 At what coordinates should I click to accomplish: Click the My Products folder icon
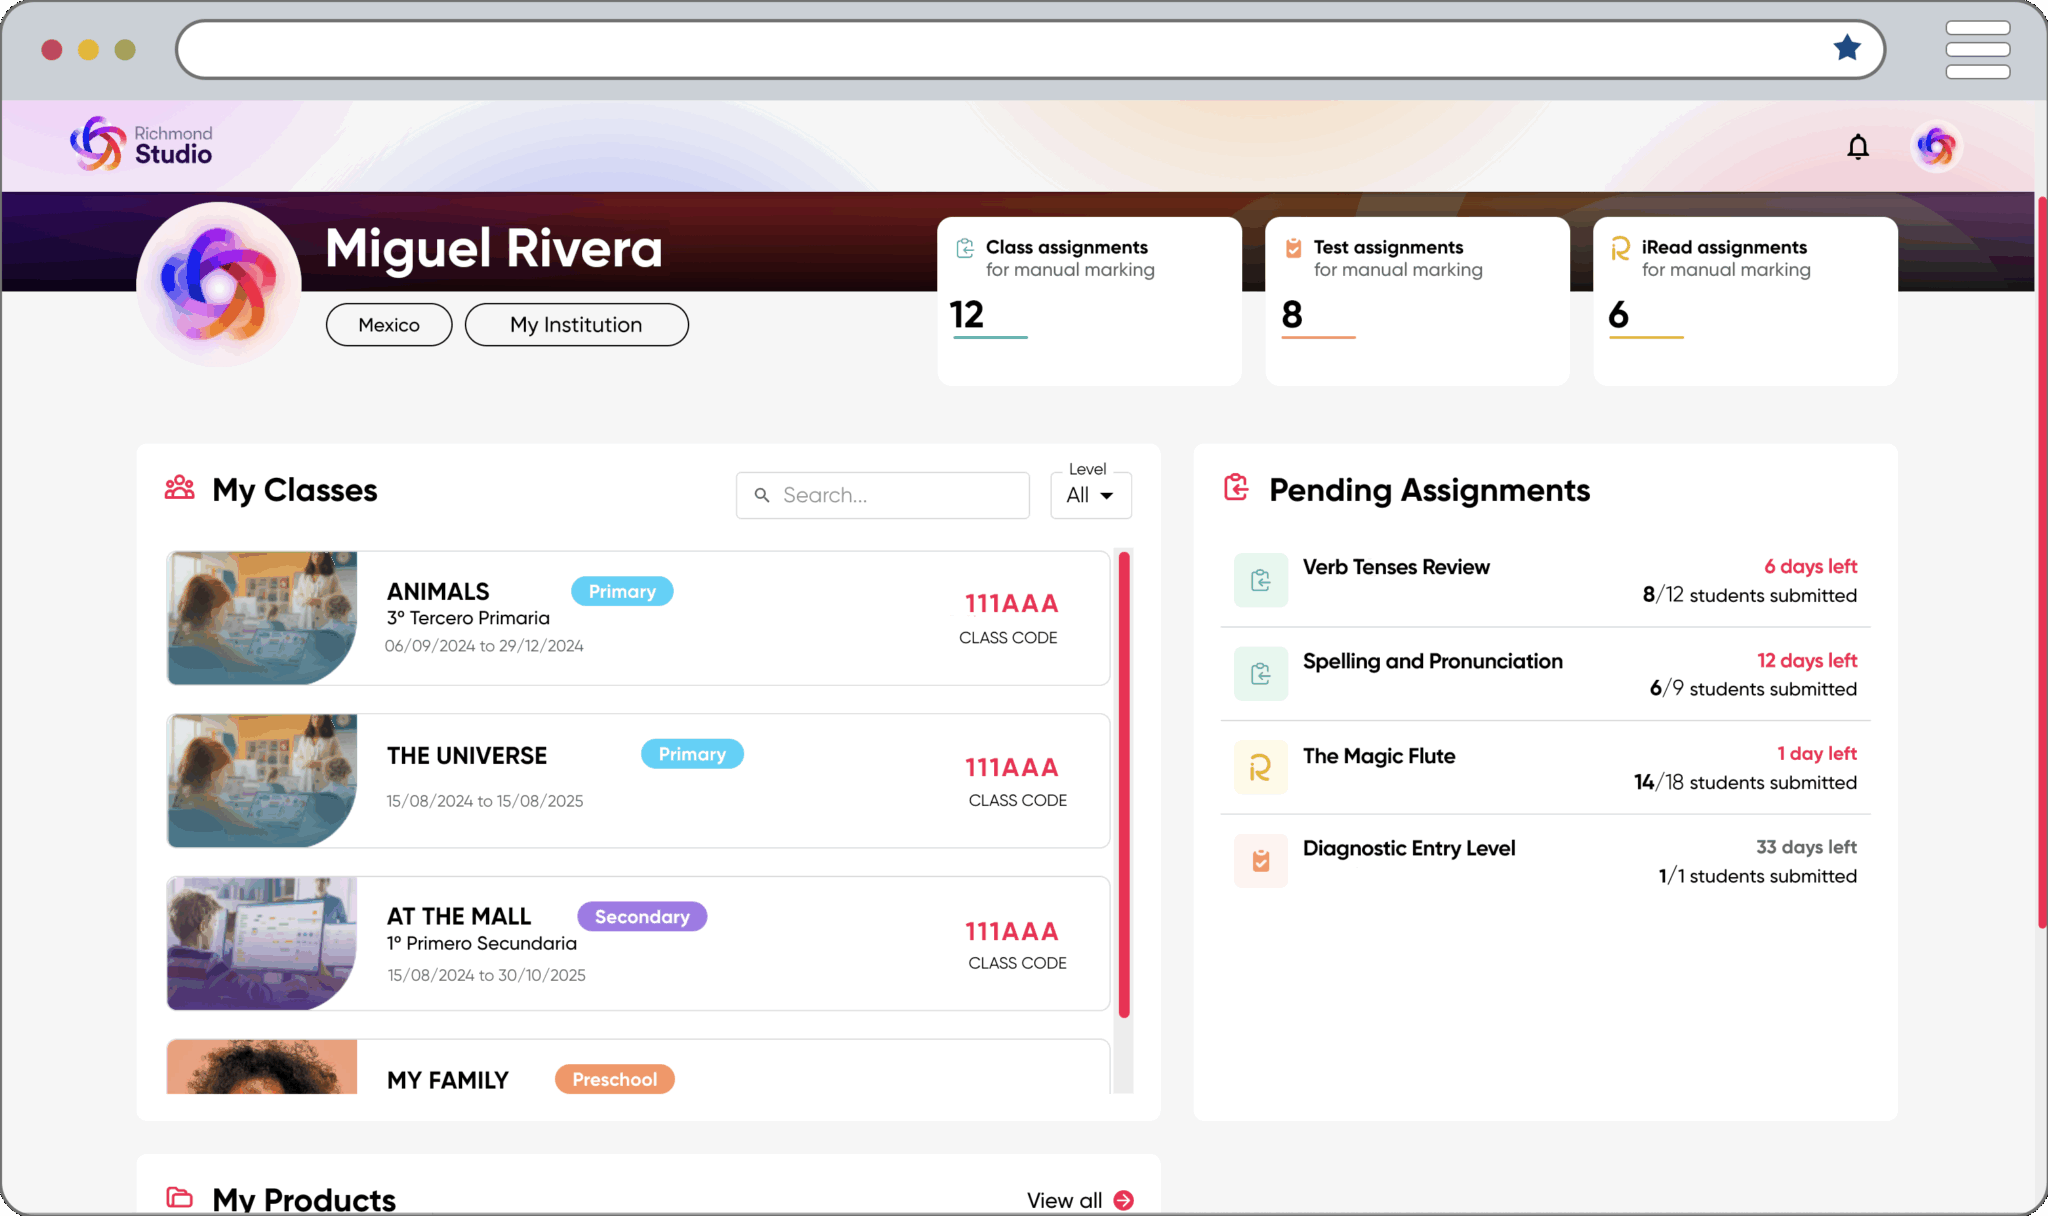(x=180, y=1197)
